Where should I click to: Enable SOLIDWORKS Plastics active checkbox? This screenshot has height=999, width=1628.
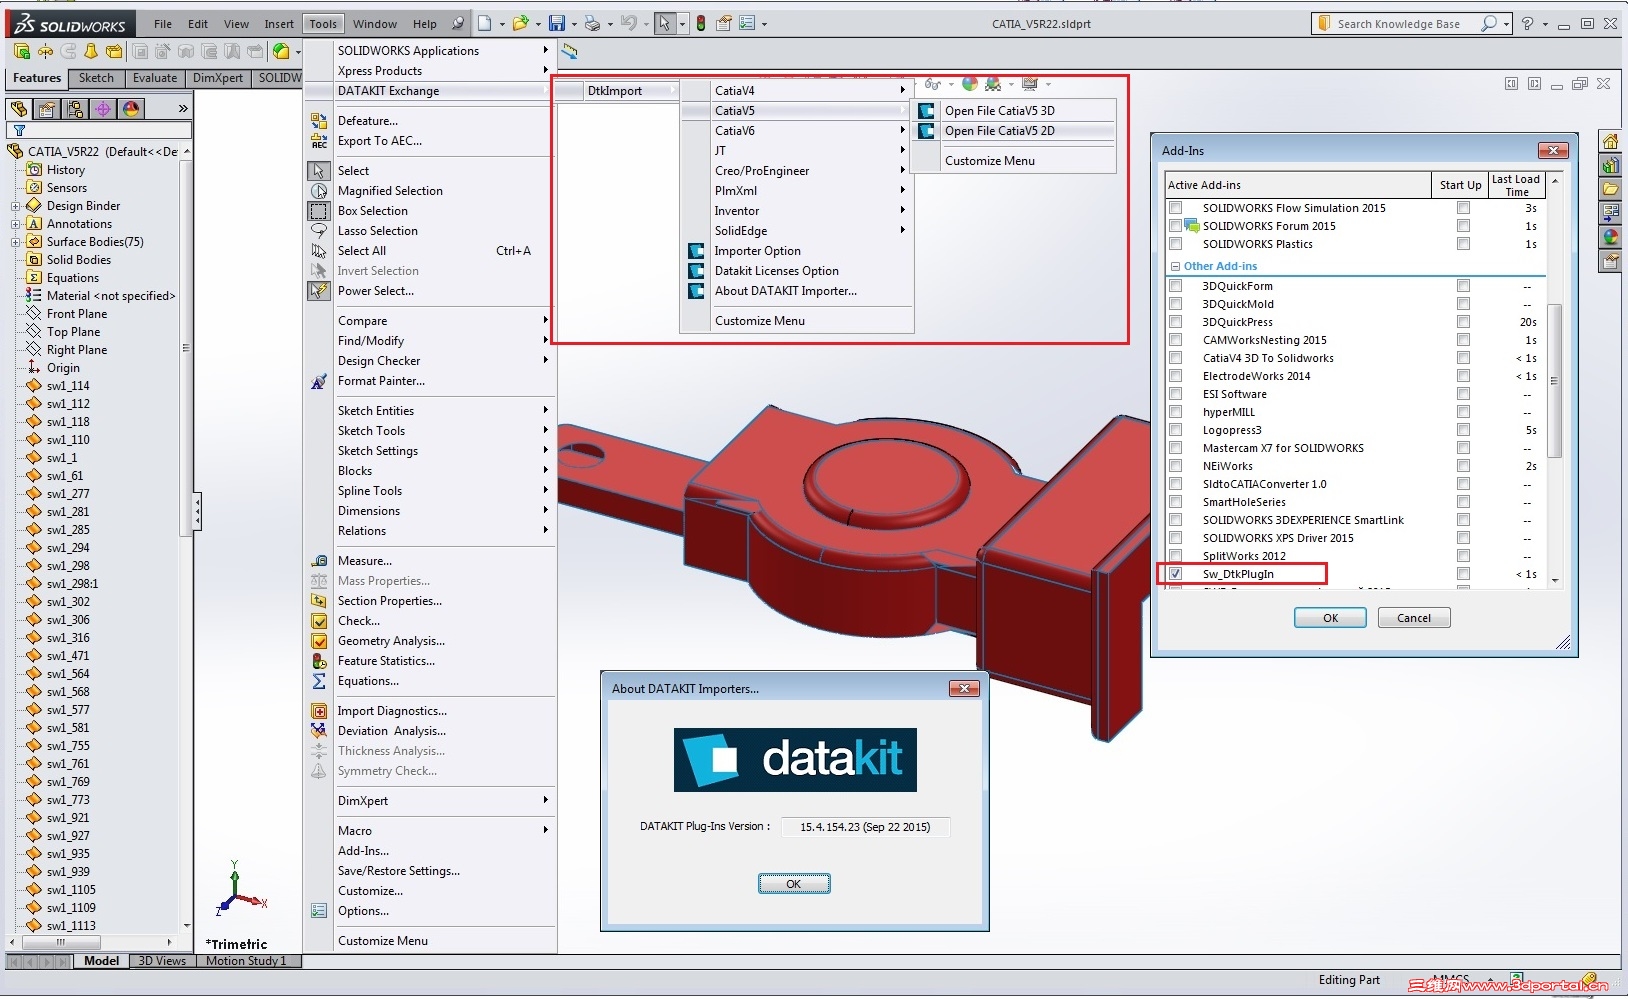(x=1176, y=244)
